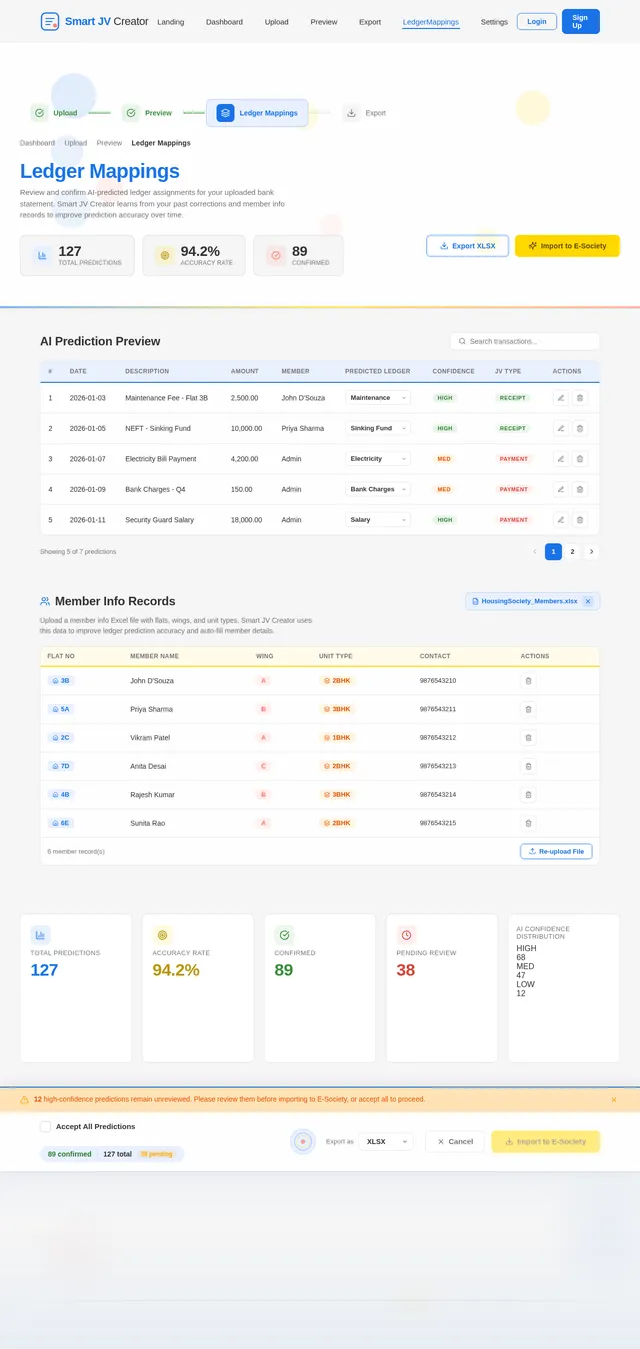Select predictions page 1
This screenshot has height=1349, width=640.
pos(553,551)
